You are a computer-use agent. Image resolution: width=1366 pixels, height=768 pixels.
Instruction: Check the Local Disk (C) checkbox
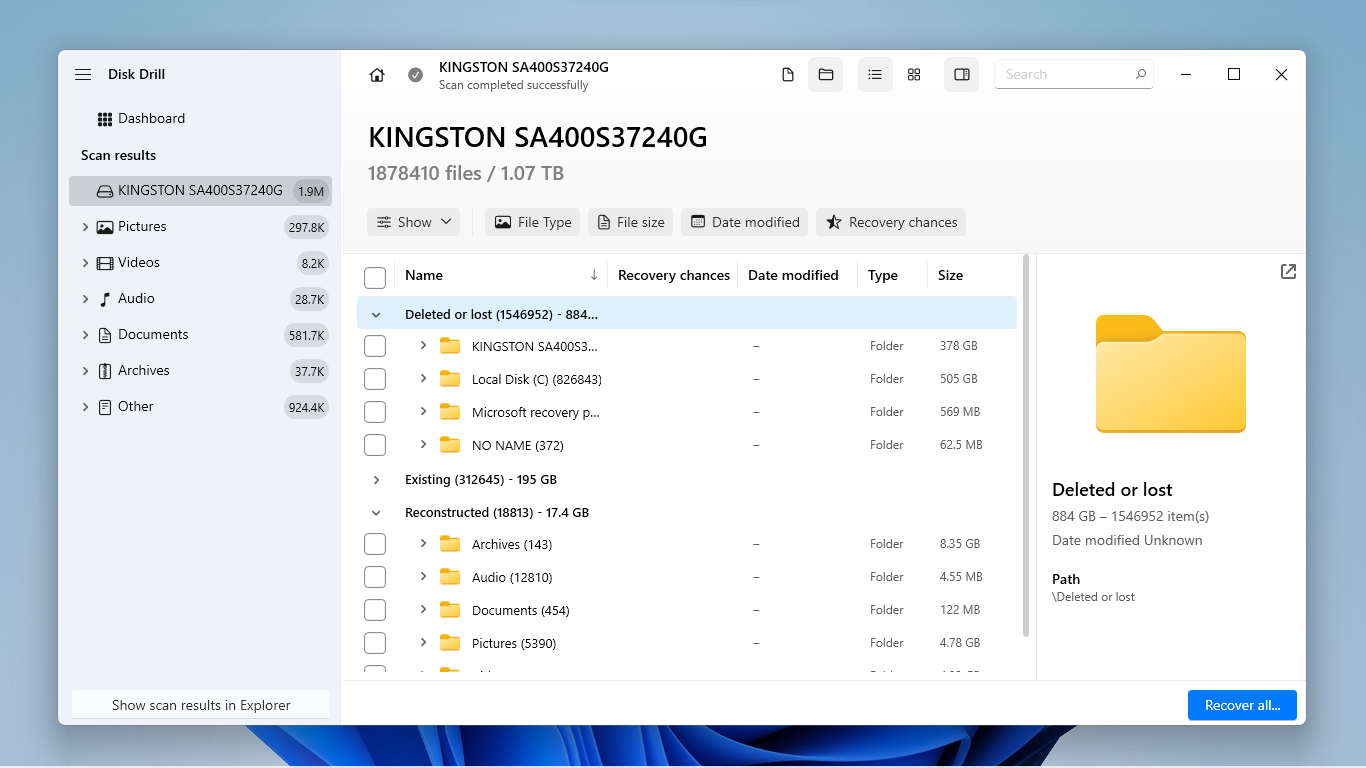click(x=375, y=379)
